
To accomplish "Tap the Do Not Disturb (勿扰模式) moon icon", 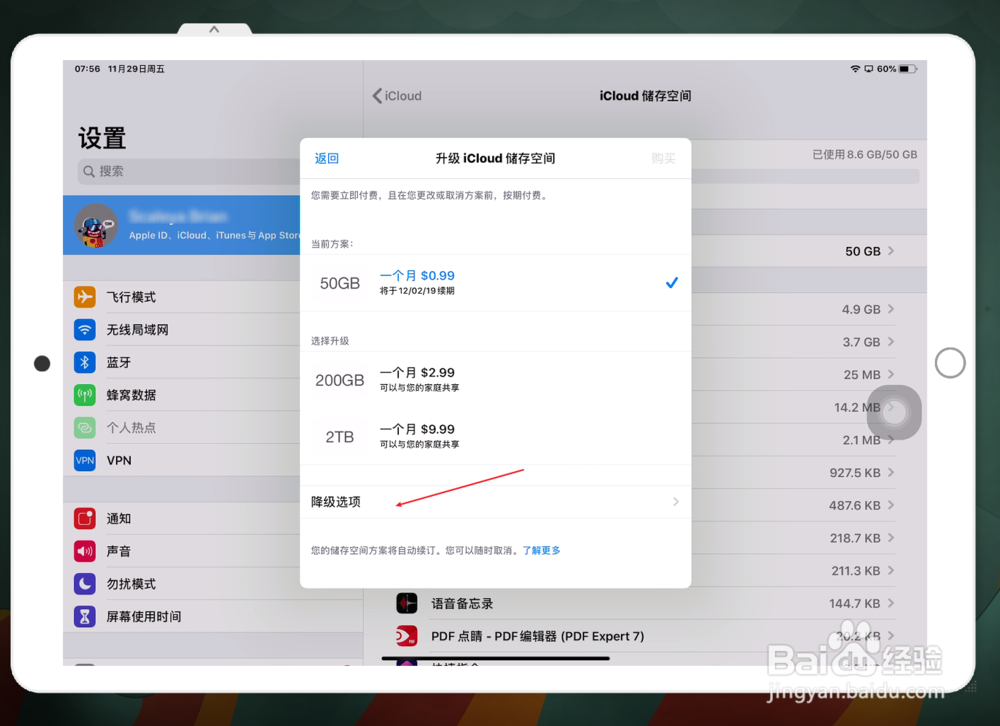I will click(85, 584).
